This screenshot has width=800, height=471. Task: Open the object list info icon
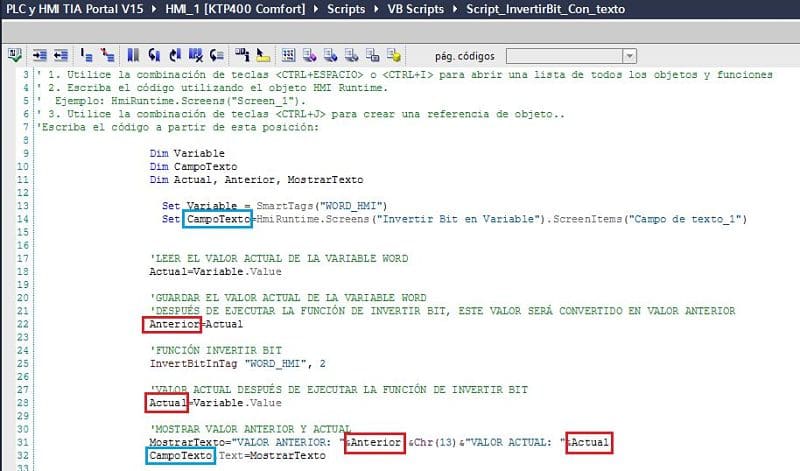pyautogui.click(x=242, y=55)
